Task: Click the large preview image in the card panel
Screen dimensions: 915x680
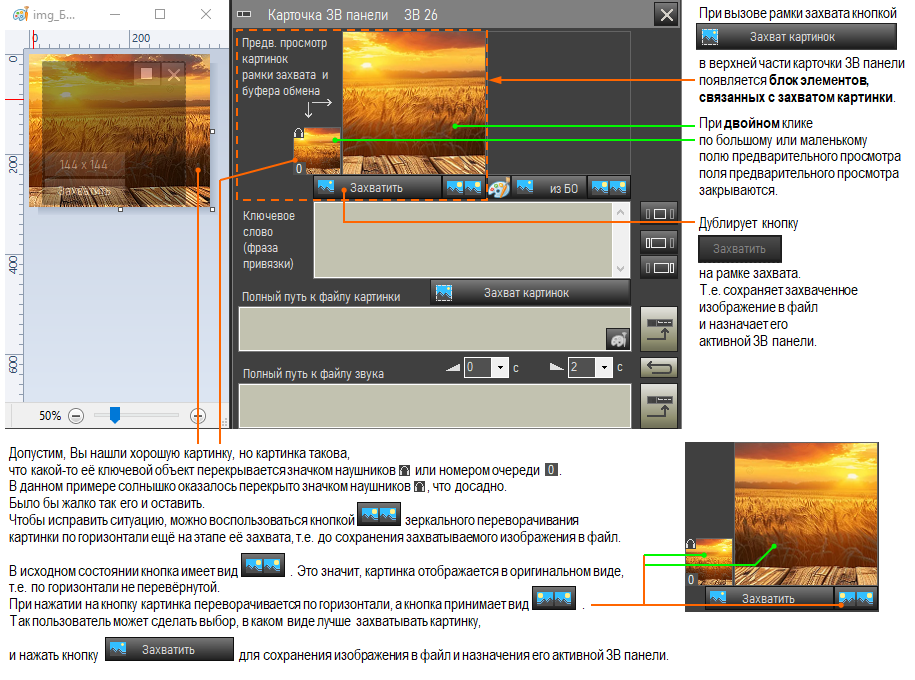Action: coord(414,103)
